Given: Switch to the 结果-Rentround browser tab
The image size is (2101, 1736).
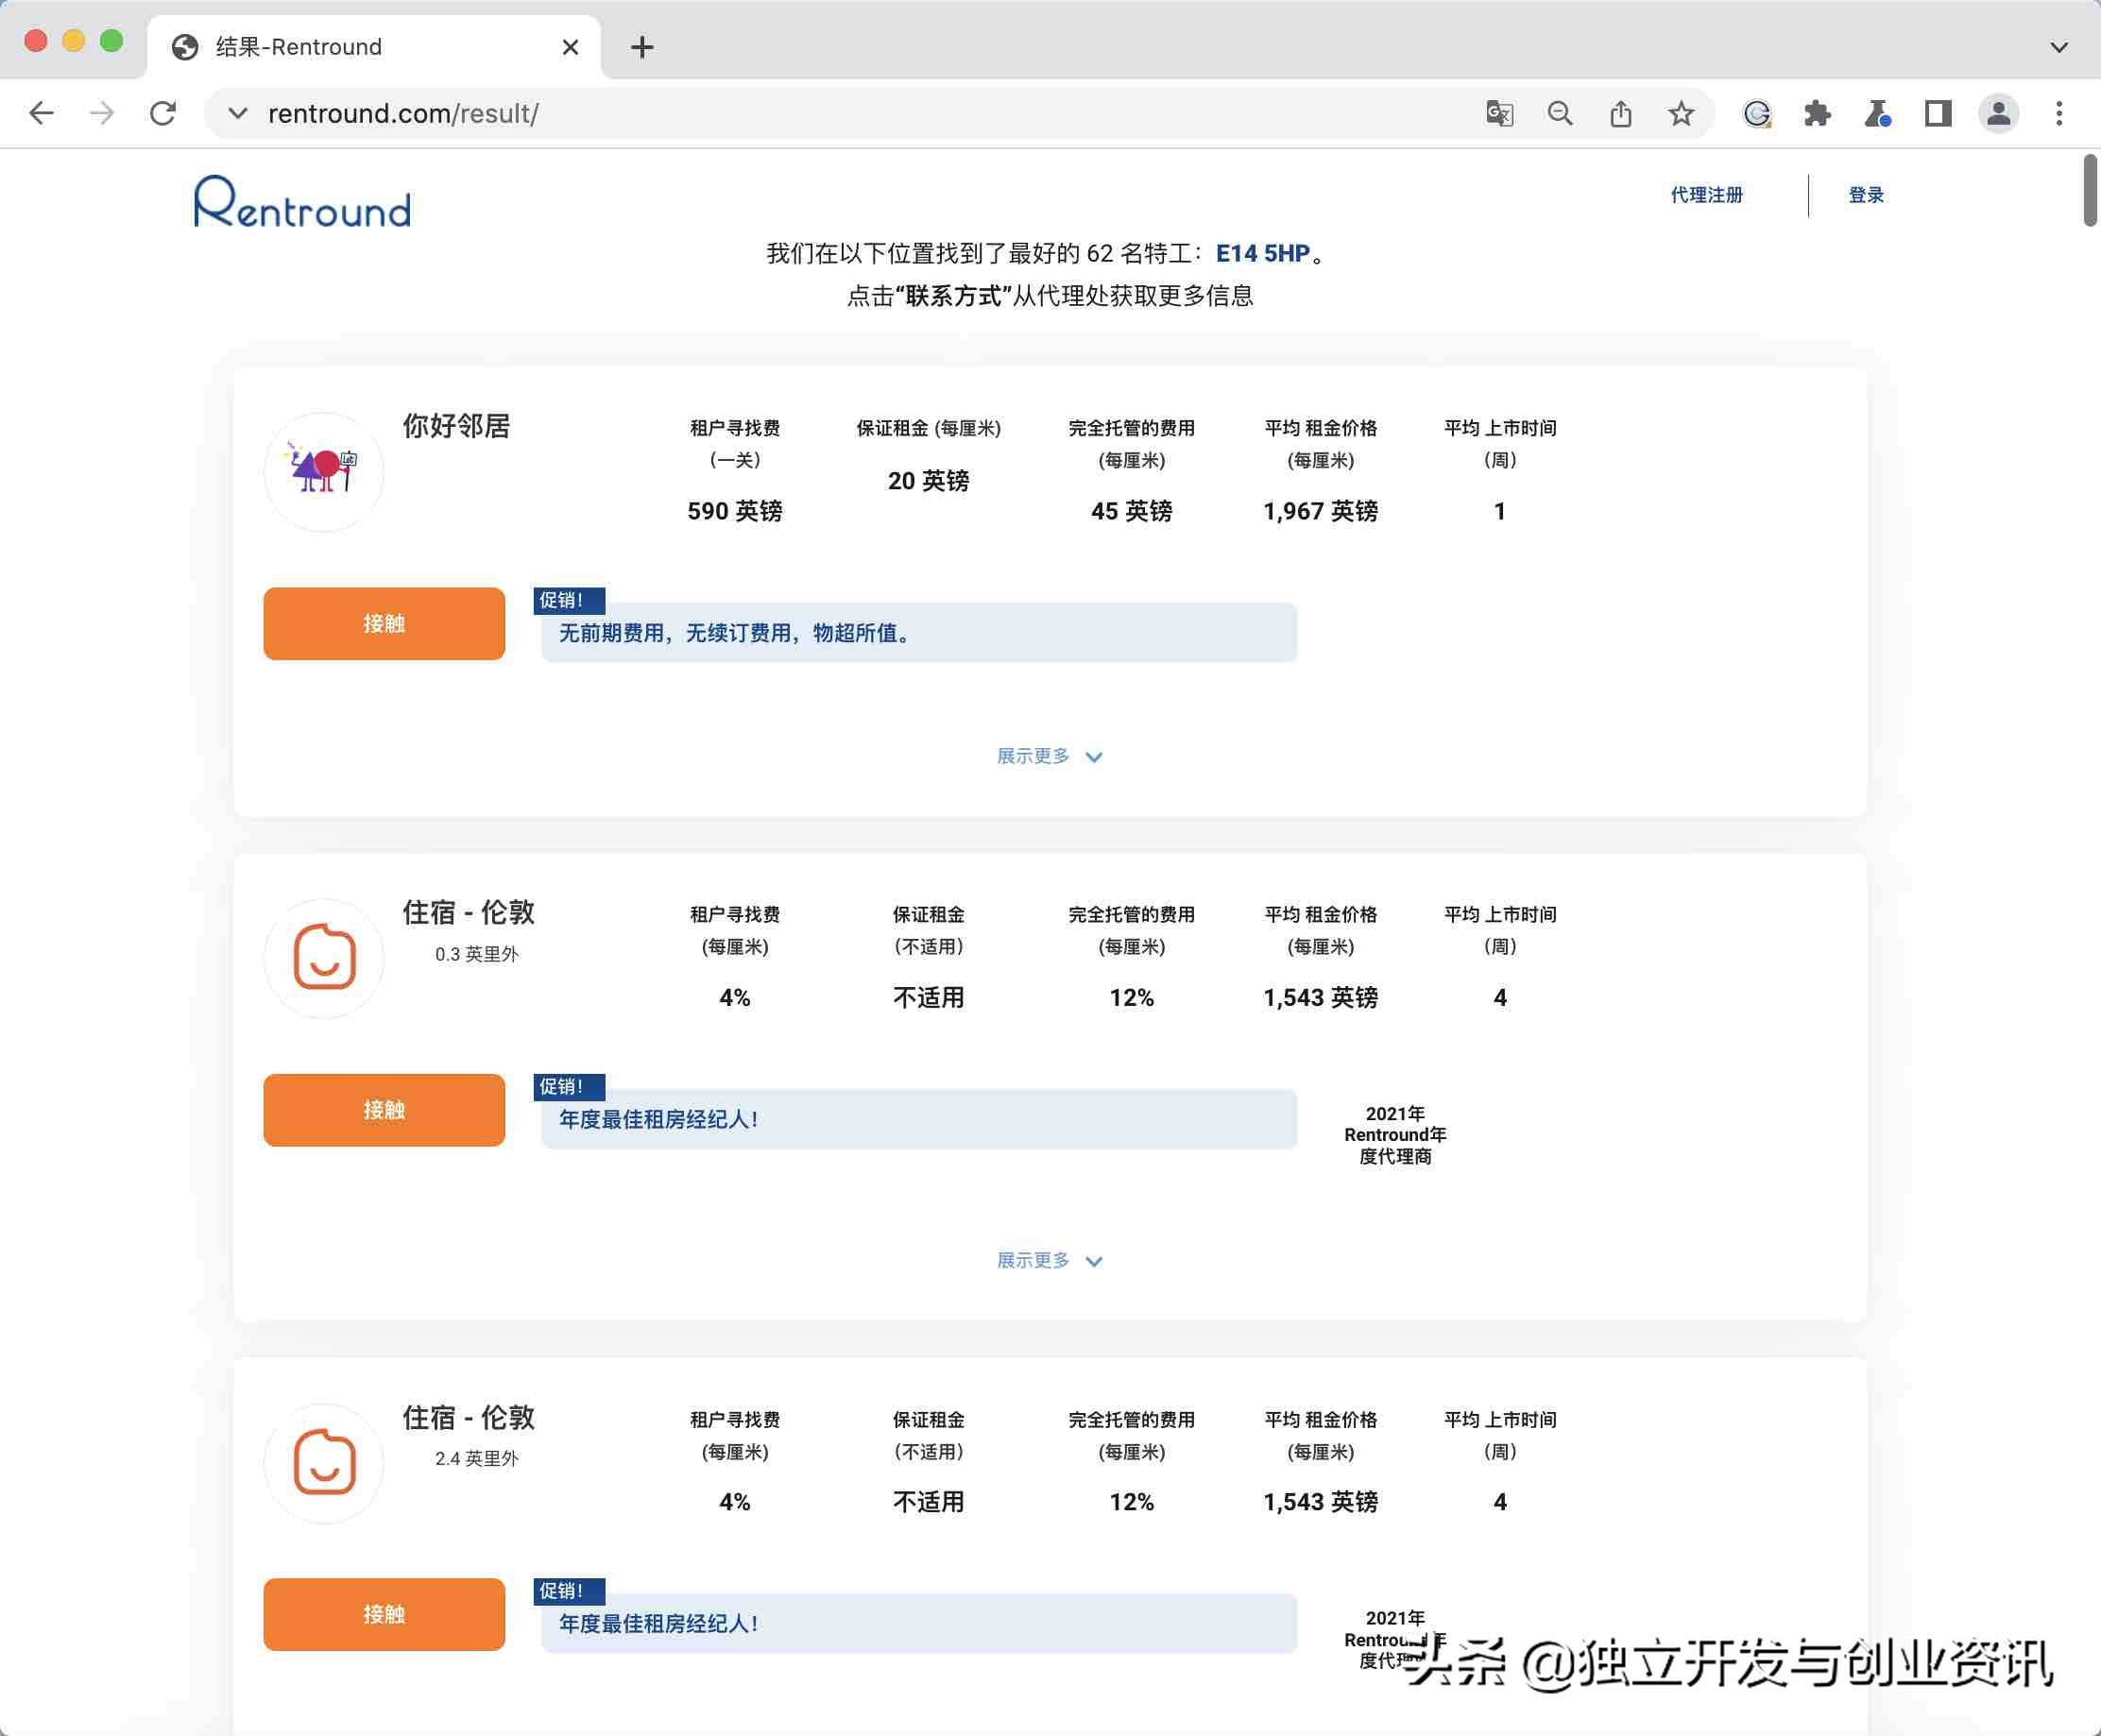Looking at the screenshot, I should pos(295,46).
